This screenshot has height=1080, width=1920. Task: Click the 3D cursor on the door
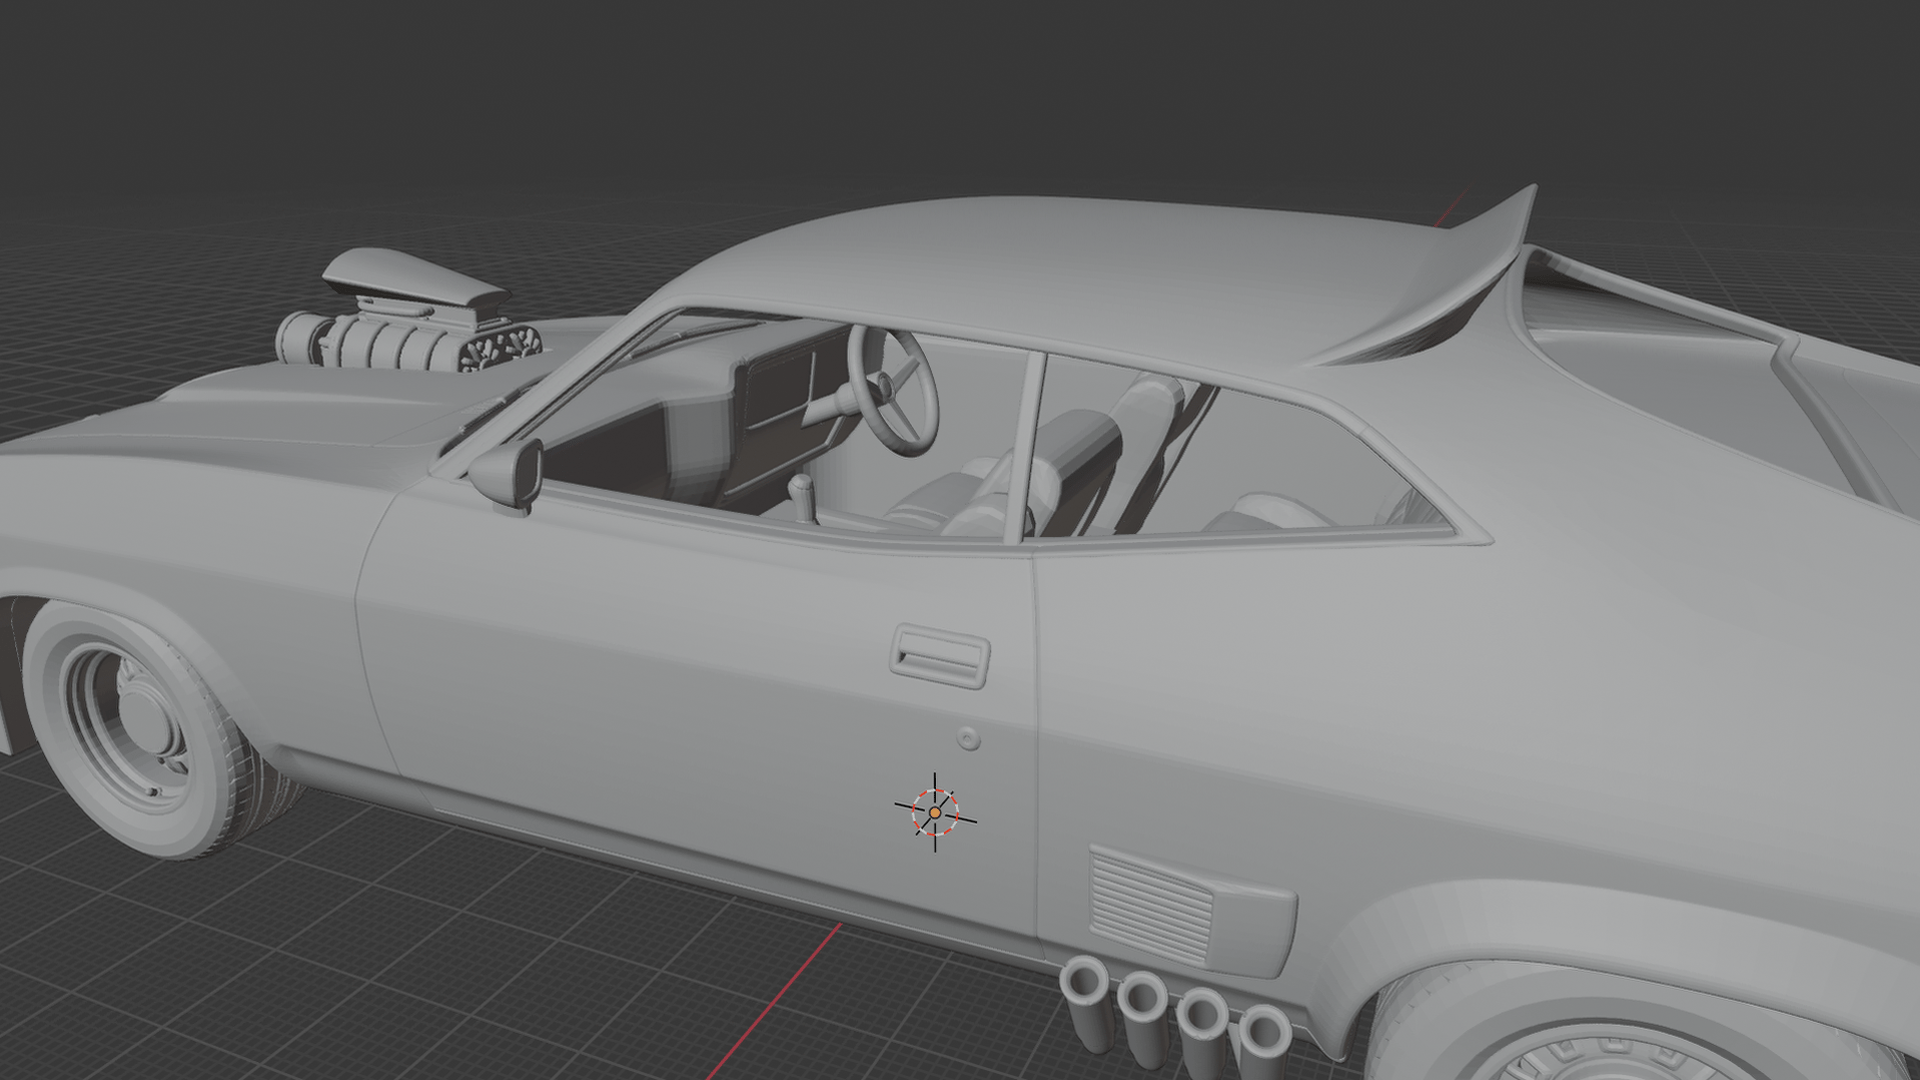tap(935, 813)
